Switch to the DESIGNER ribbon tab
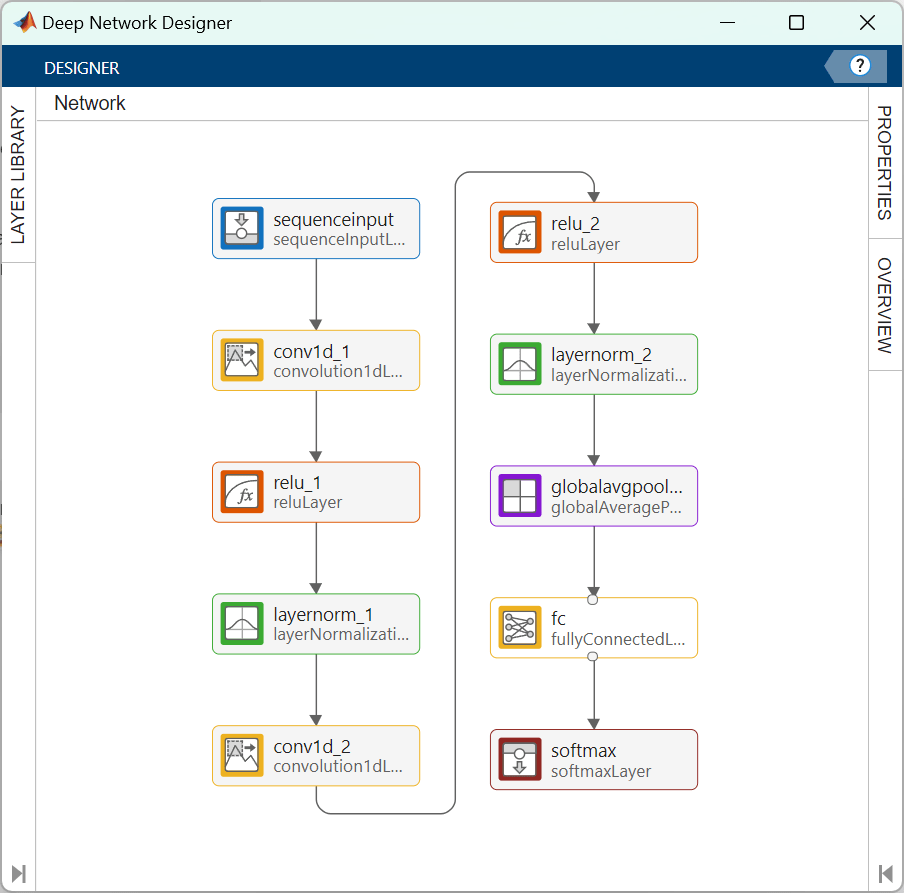This screenshot has height=893, width=904. click(81, 68)
